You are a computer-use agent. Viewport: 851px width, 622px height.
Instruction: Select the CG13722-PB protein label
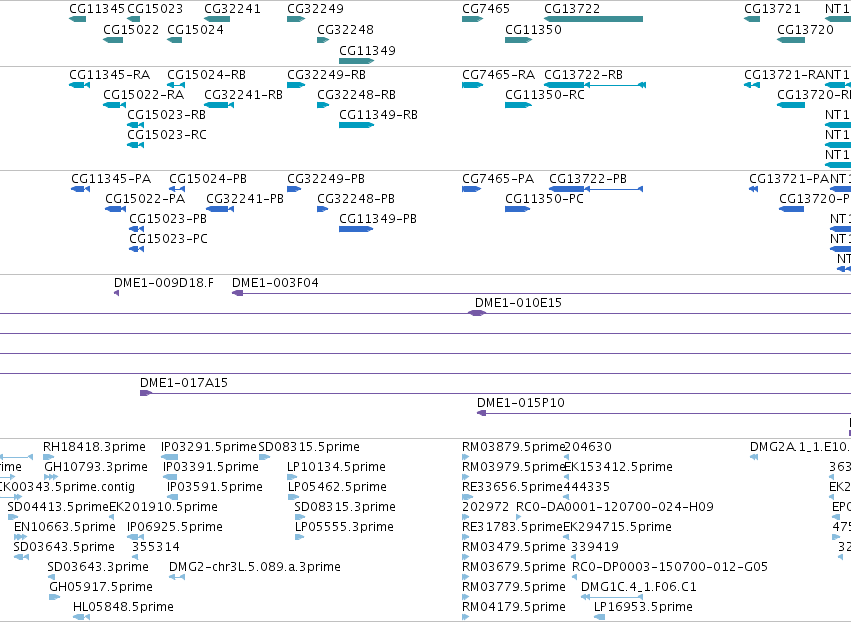588,179
